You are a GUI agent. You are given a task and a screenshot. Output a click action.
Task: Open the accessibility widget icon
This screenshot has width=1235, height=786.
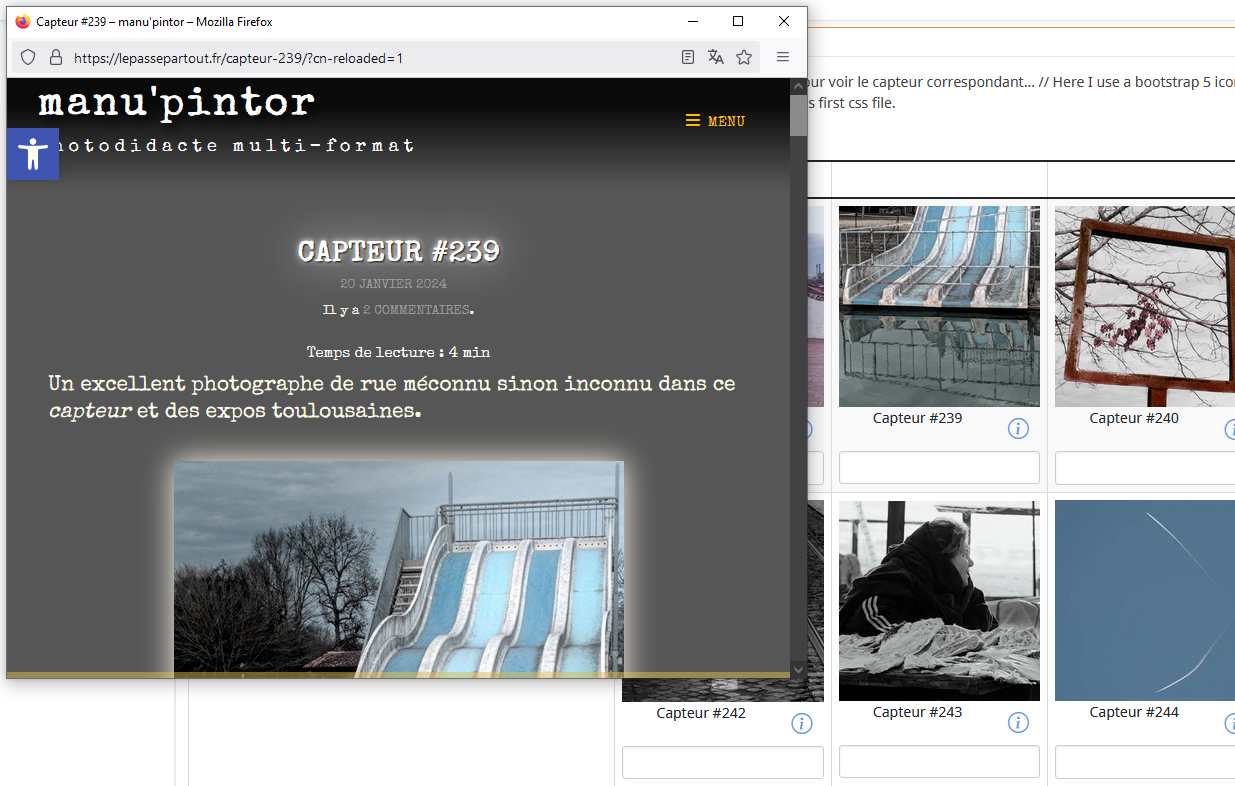(33, 154)
